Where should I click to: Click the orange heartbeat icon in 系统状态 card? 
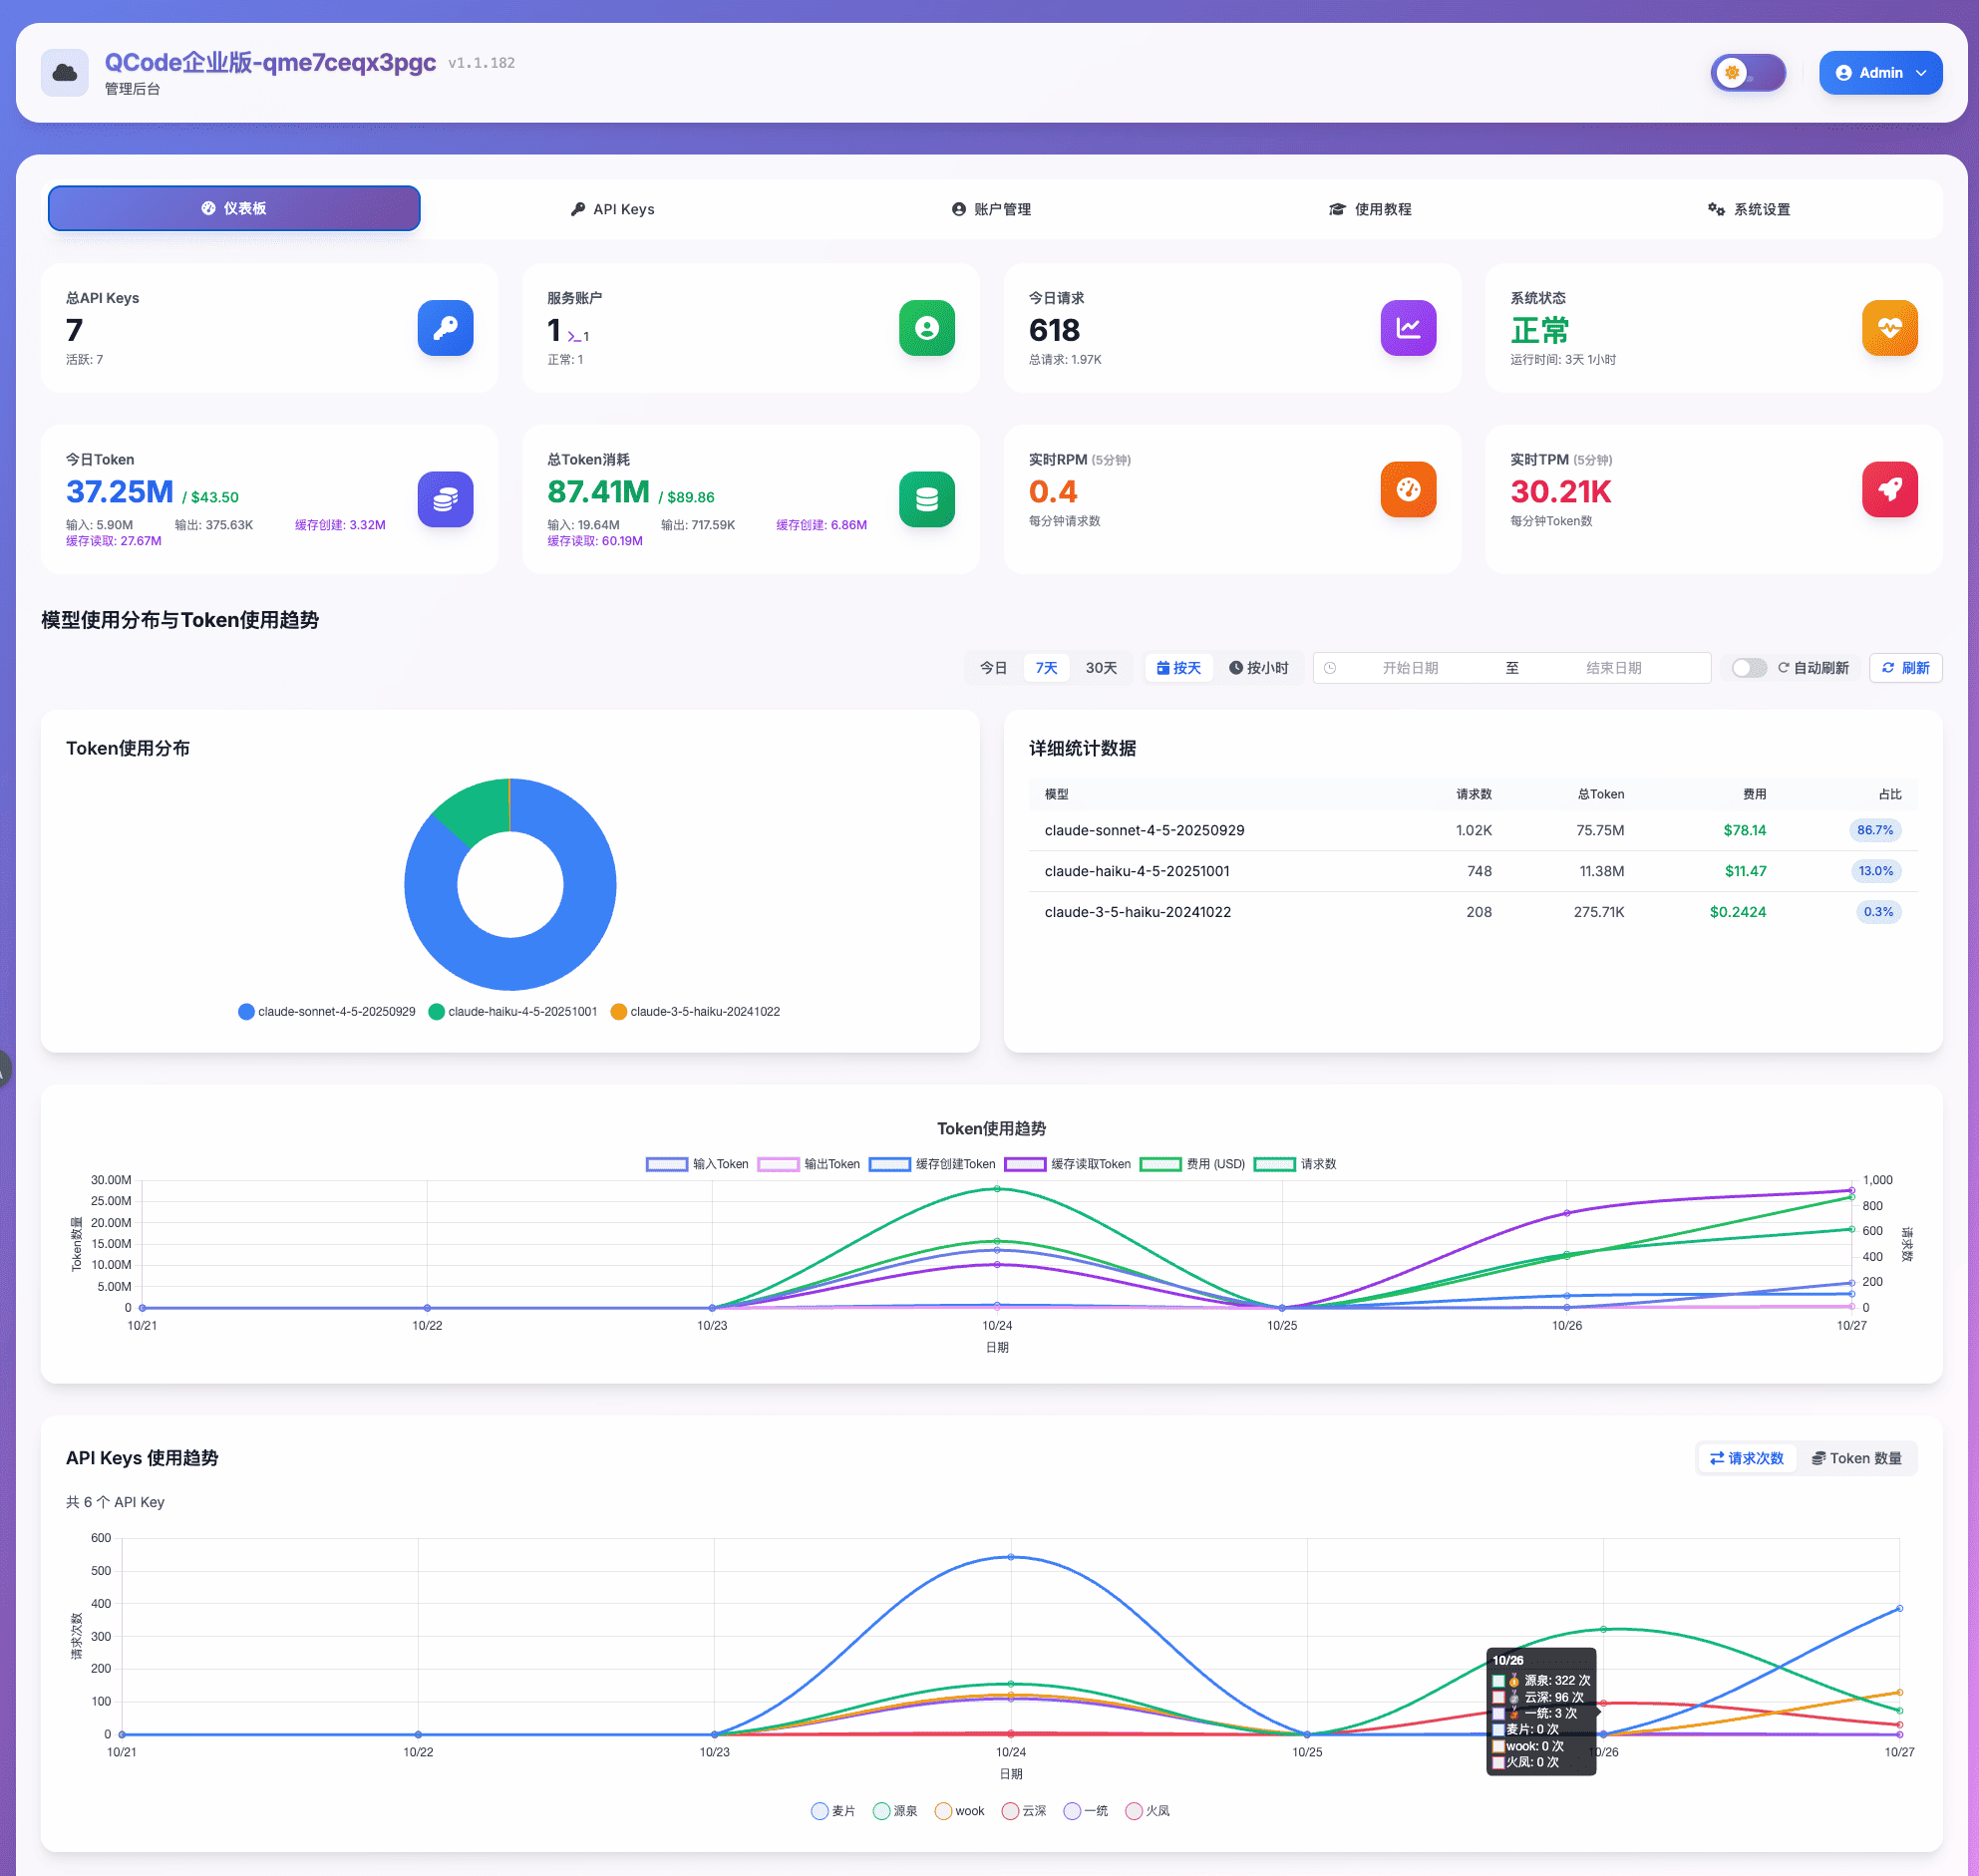[1888, 328]
